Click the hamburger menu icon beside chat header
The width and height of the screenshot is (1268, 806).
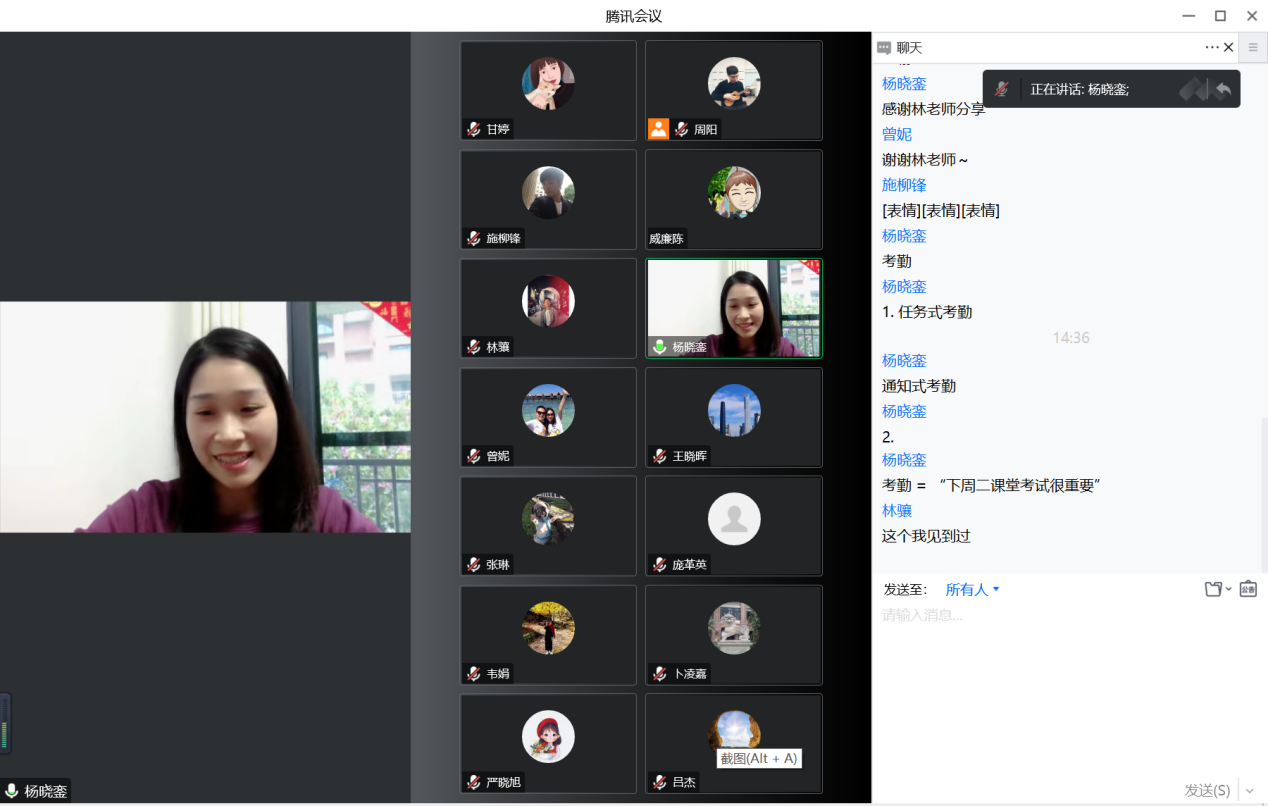point(1253,47)
